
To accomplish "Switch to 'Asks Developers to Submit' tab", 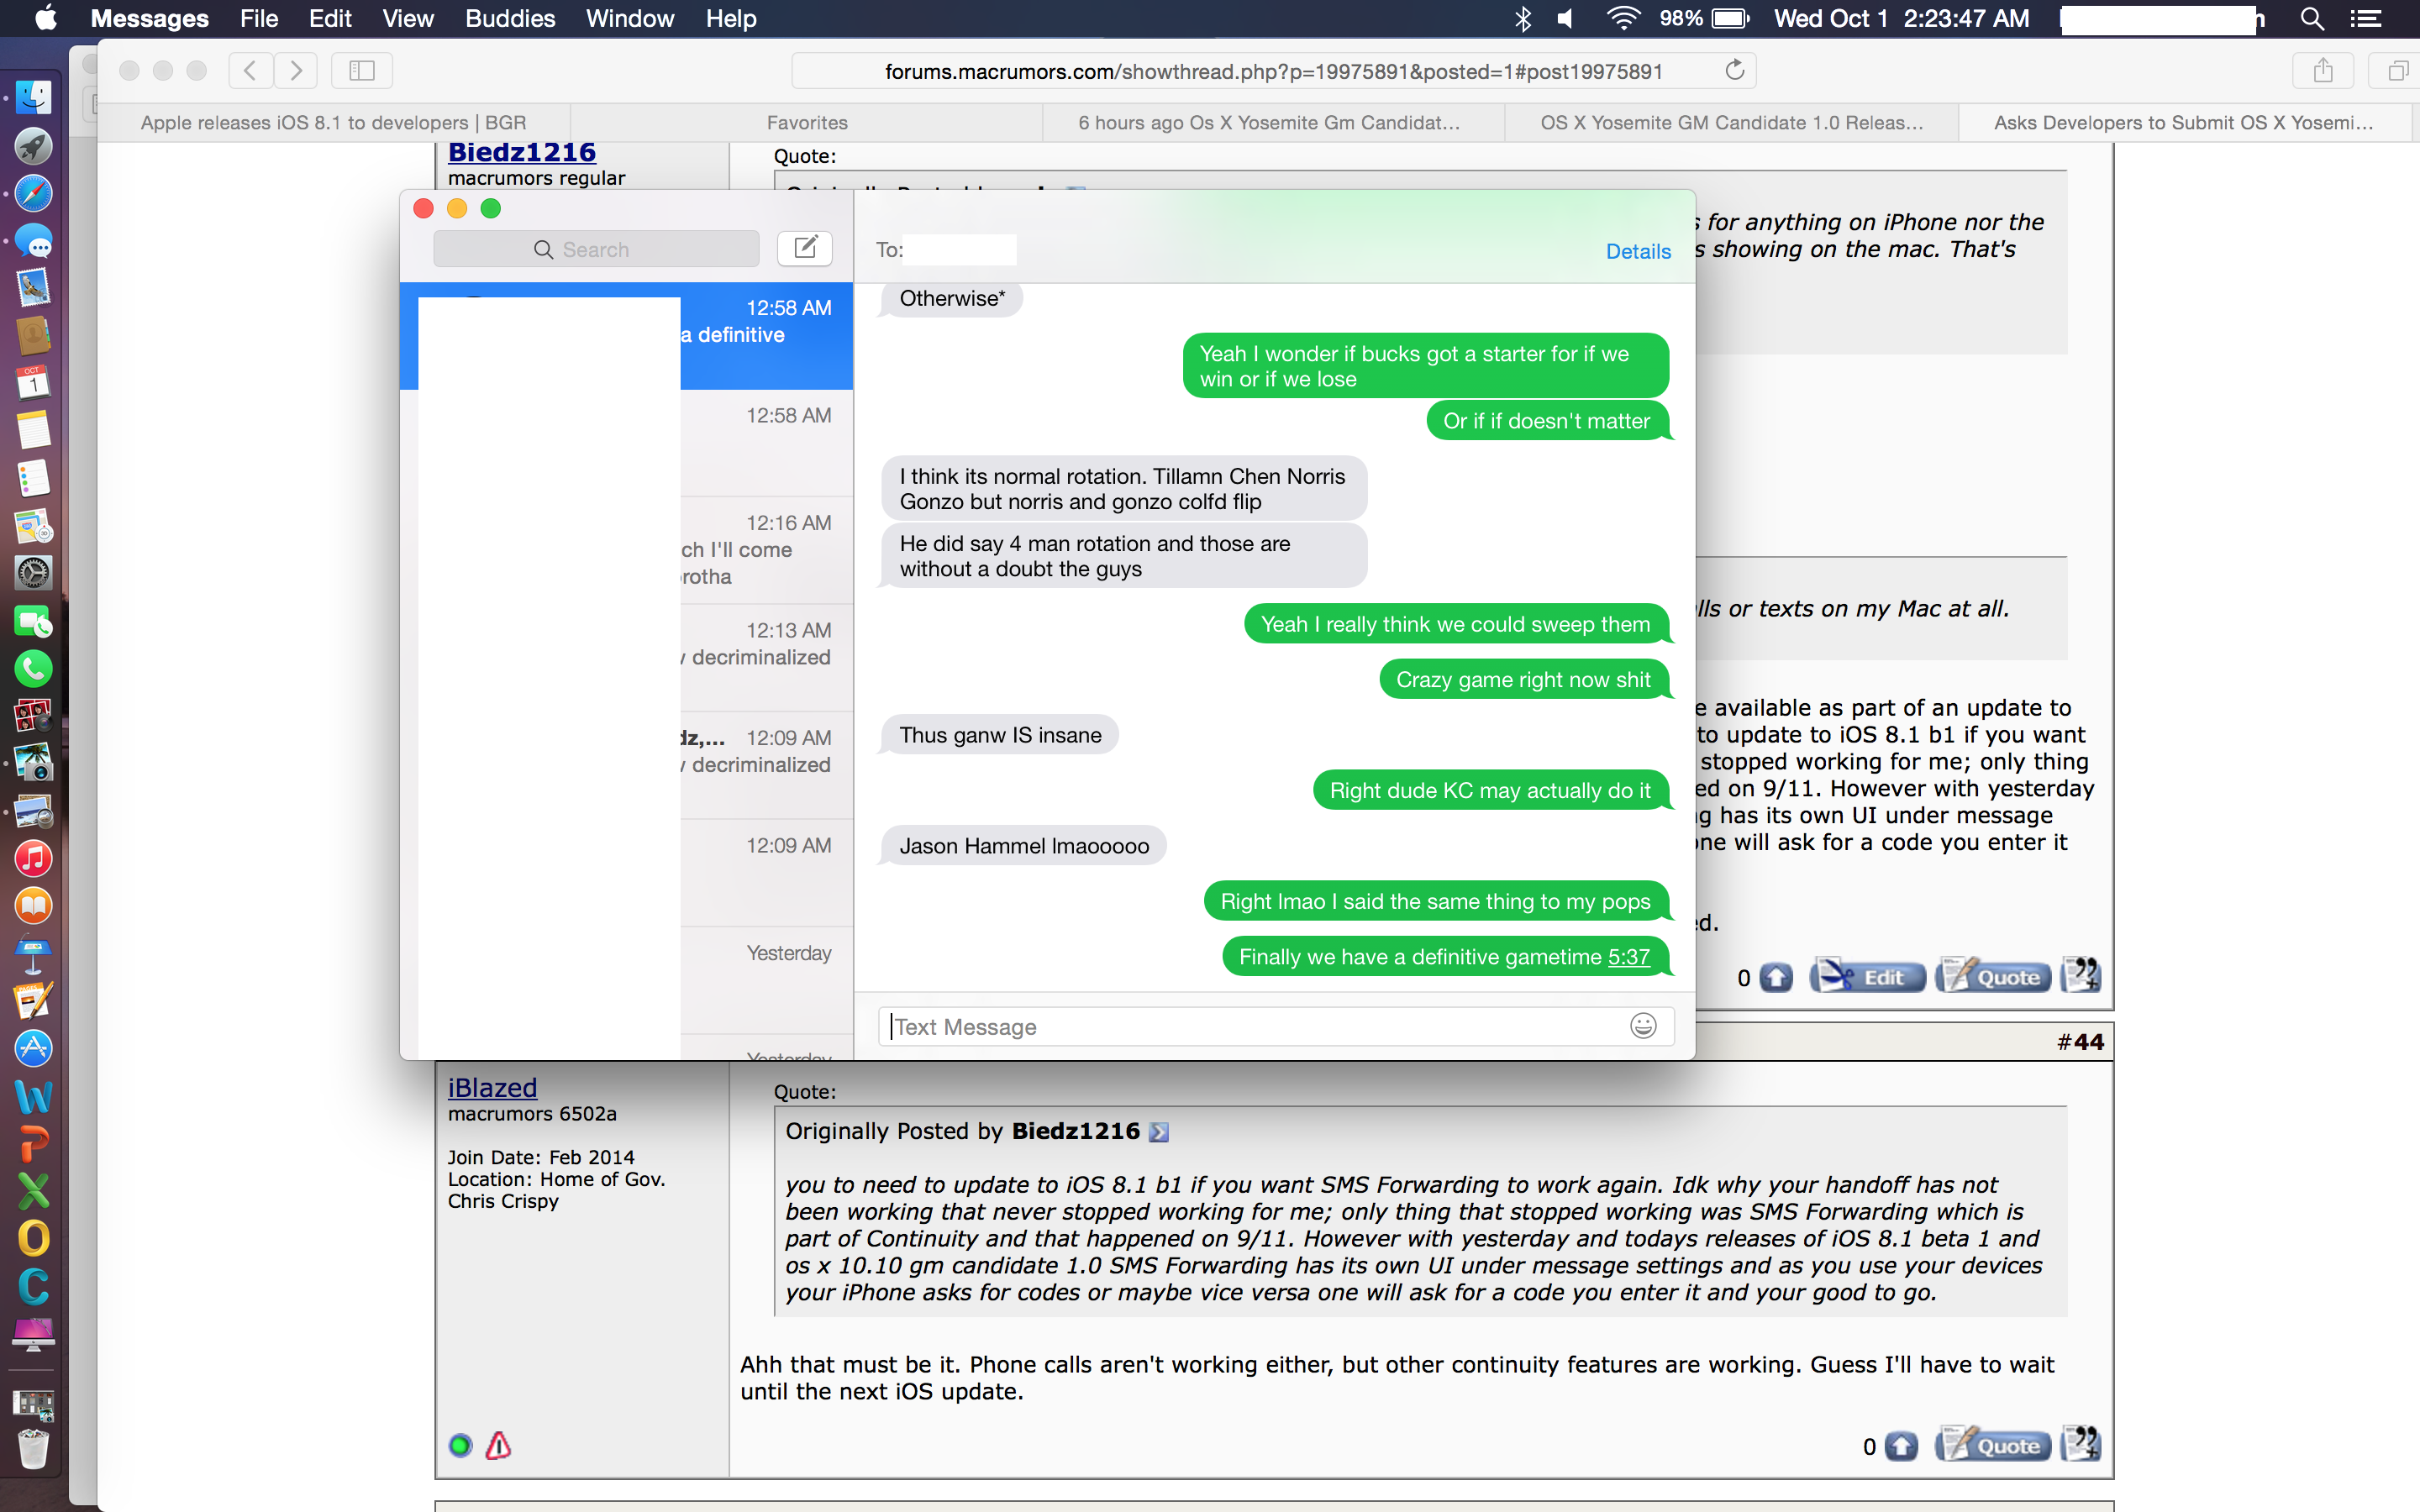I will click(x=2184, y=122).
